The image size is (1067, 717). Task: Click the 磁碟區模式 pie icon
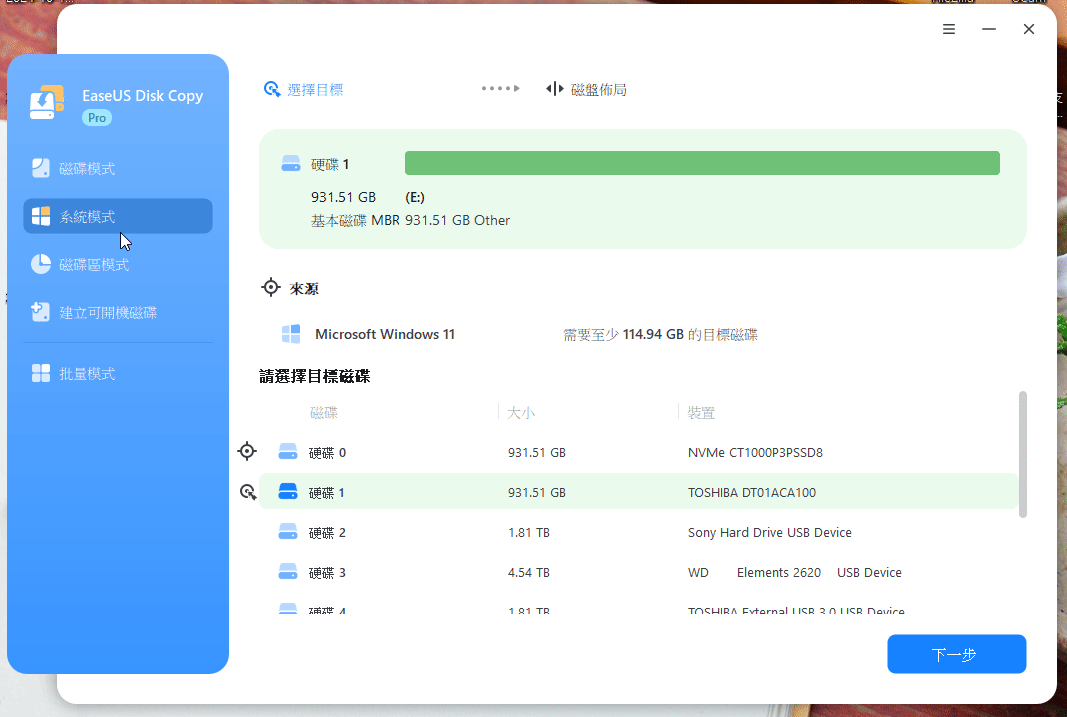click(41, 264)
